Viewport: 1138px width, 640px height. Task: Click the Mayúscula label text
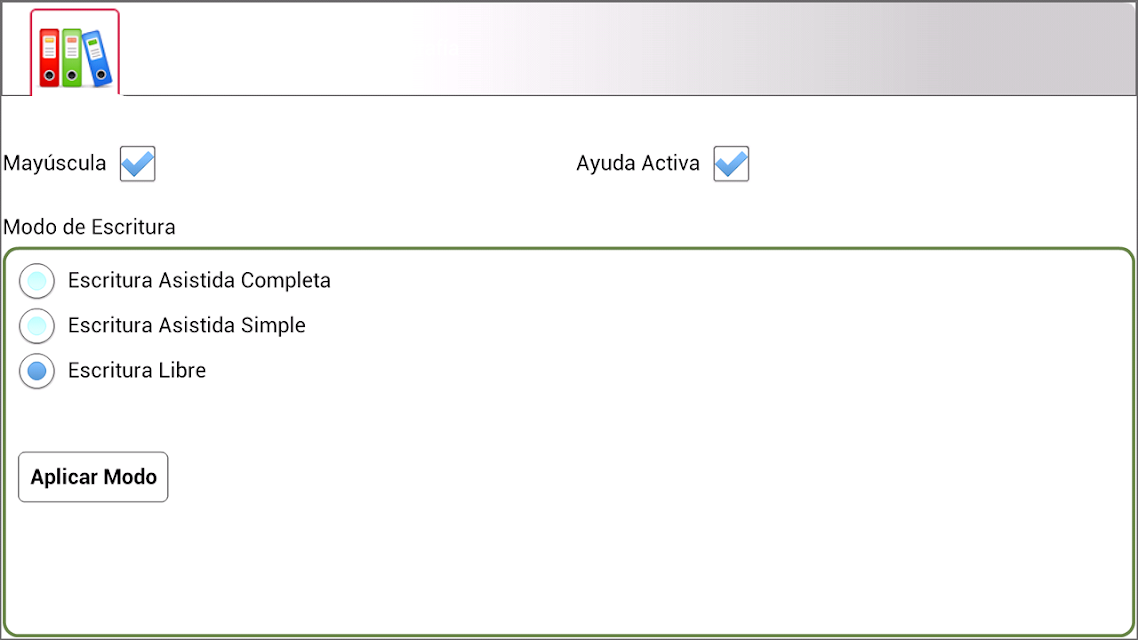54,163
